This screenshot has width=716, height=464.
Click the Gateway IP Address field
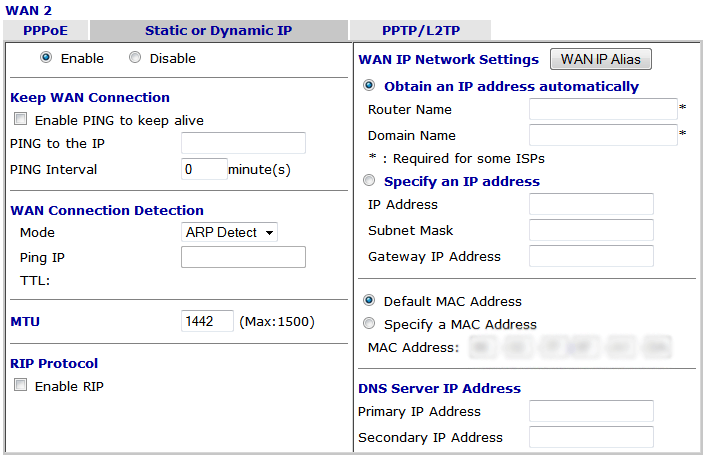[x=591, y=256]
